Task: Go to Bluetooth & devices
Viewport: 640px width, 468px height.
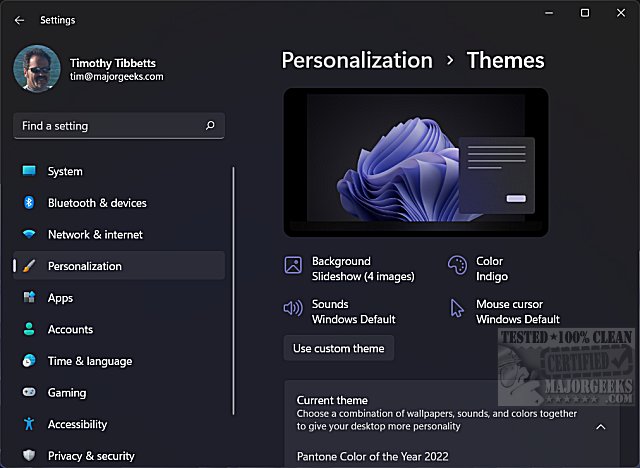Action: [x=119, y=203]
